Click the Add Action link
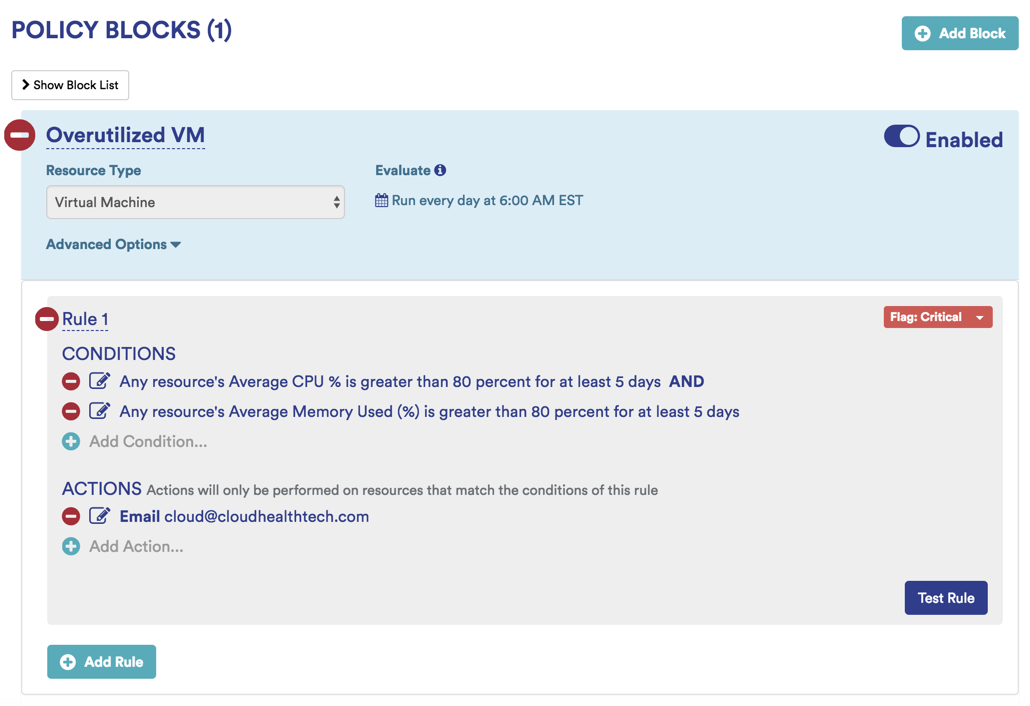Image resolution: width=1030 pixels, height=706 pixels. click(136, 546)
